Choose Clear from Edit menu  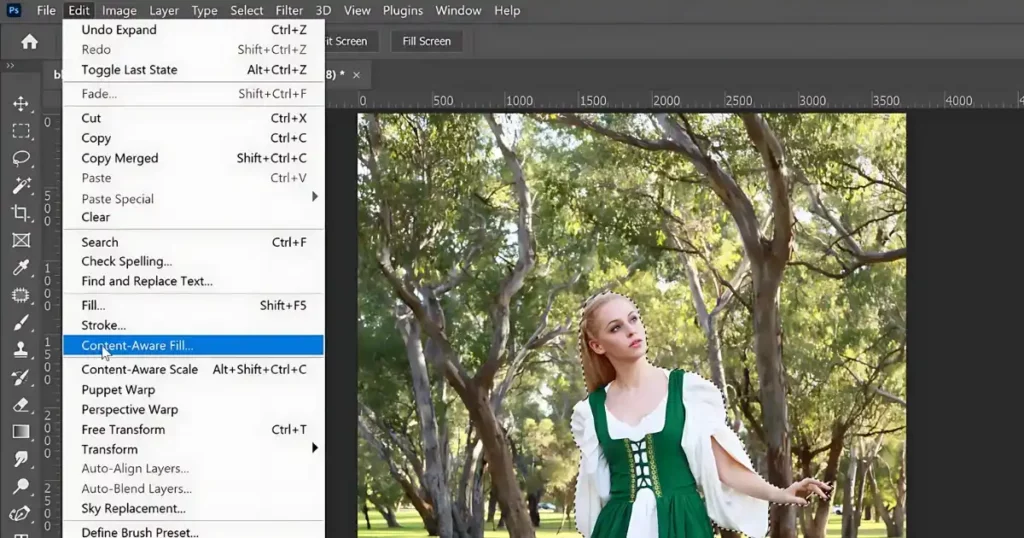click(193, 217)
